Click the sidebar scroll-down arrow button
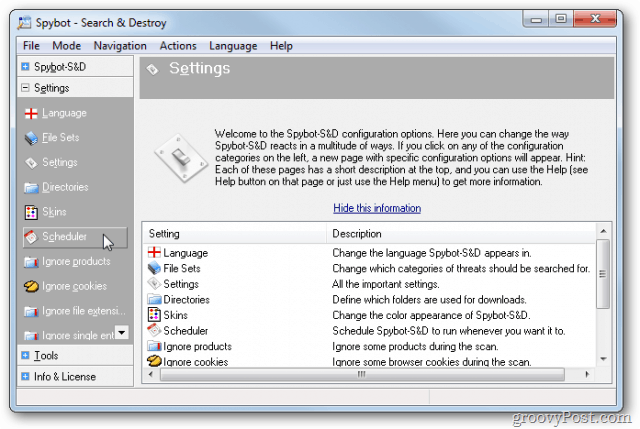The image size is (640, 429). 122,332
